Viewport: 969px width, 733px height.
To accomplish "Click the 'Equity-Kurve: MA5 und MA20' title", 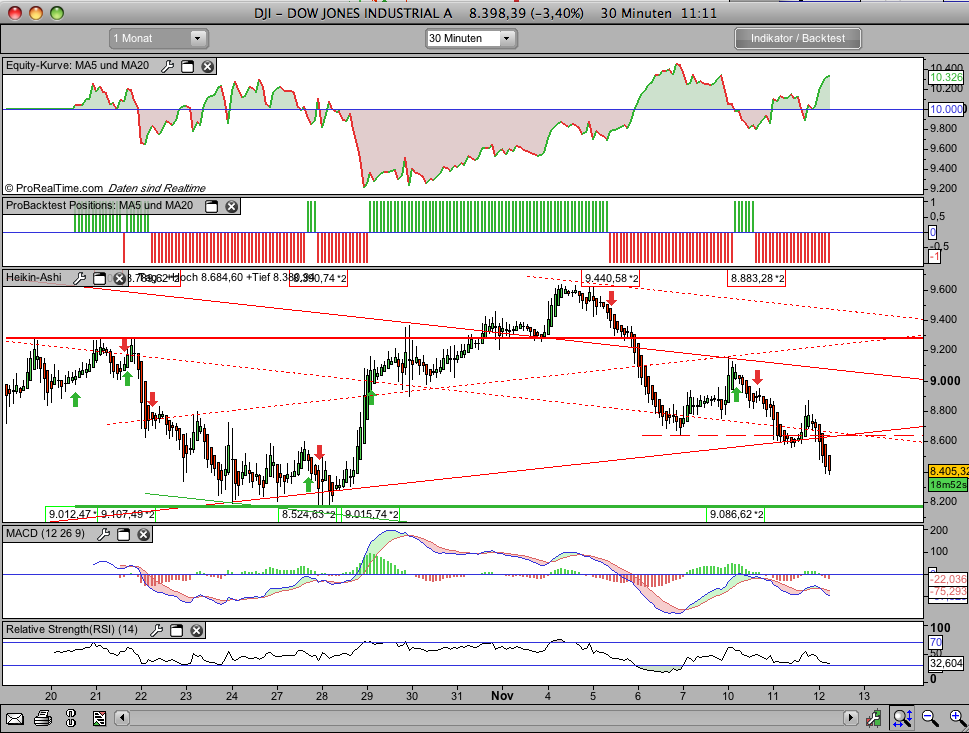I will (x=77, y=66).
